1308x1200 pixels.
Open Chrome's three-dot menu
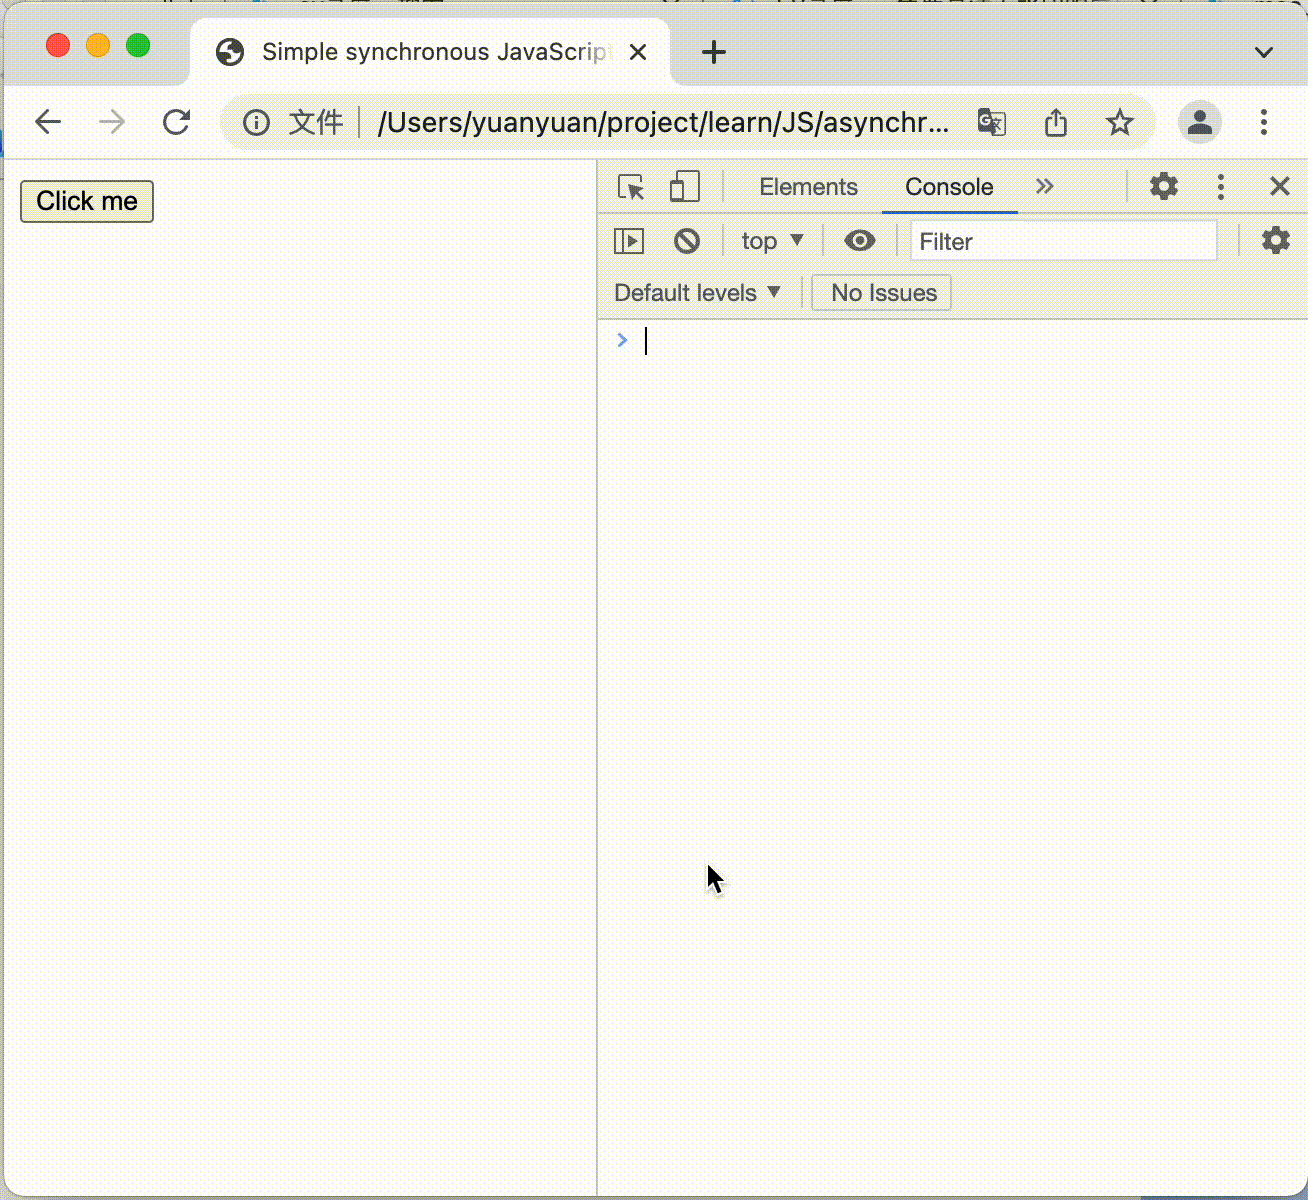tap(1264, 122)
